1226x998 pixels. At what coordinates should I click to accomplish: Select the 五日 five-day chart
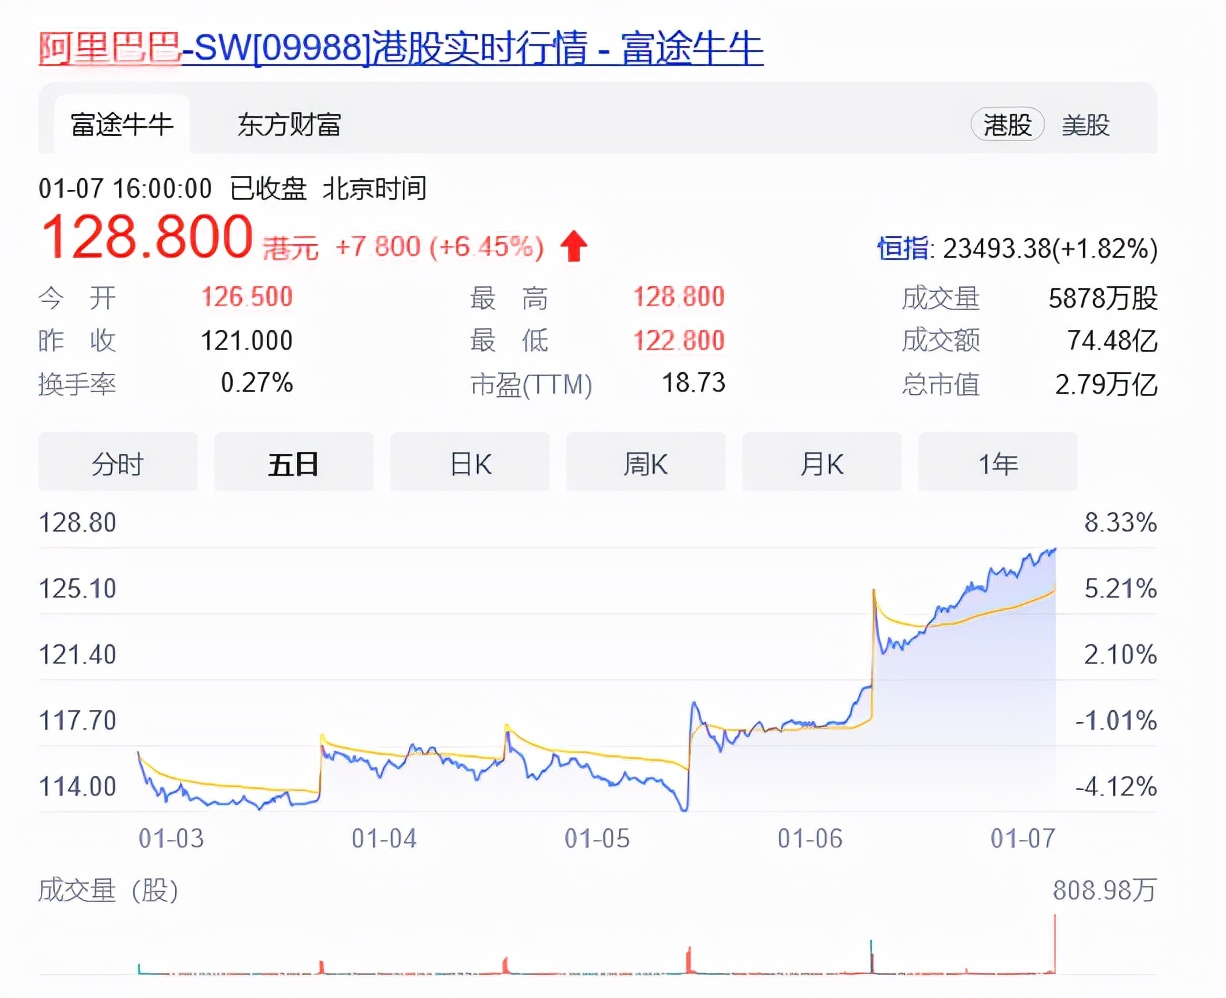(x=294, y=463)
